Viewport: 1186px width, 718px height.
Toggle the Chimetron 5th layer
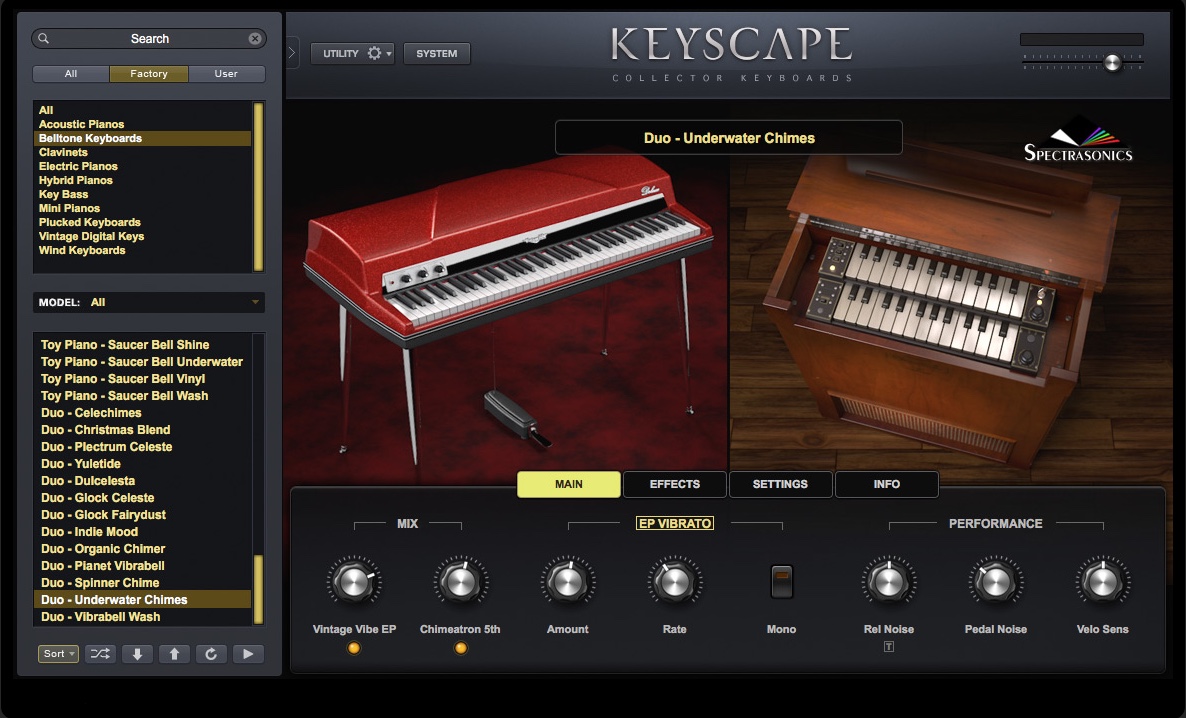point(461,648)
